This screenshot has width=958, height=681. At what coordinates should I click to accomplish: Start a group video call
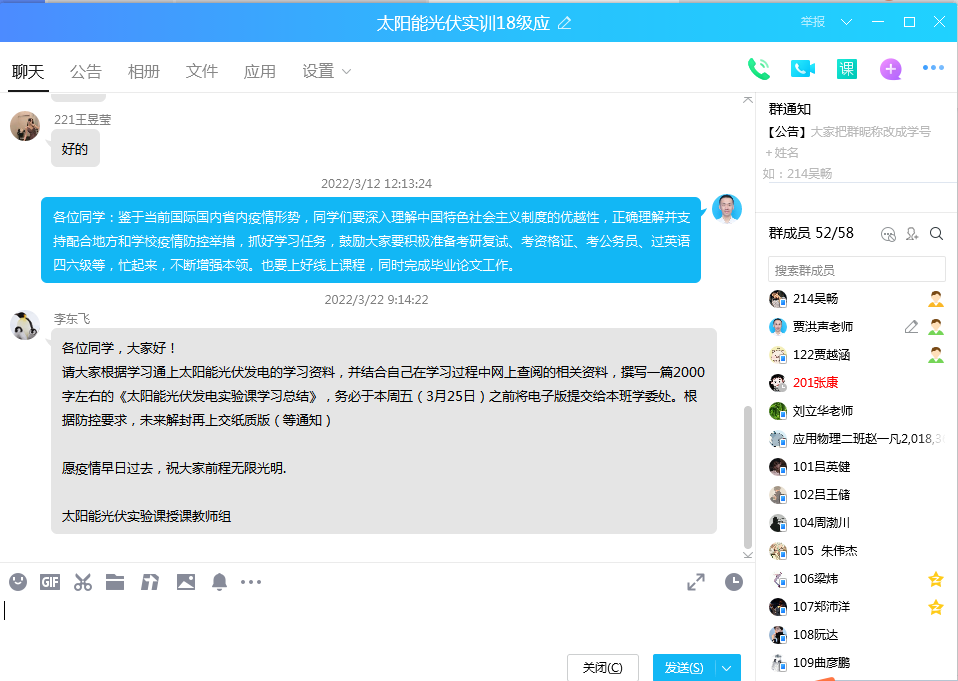(803, 69)
